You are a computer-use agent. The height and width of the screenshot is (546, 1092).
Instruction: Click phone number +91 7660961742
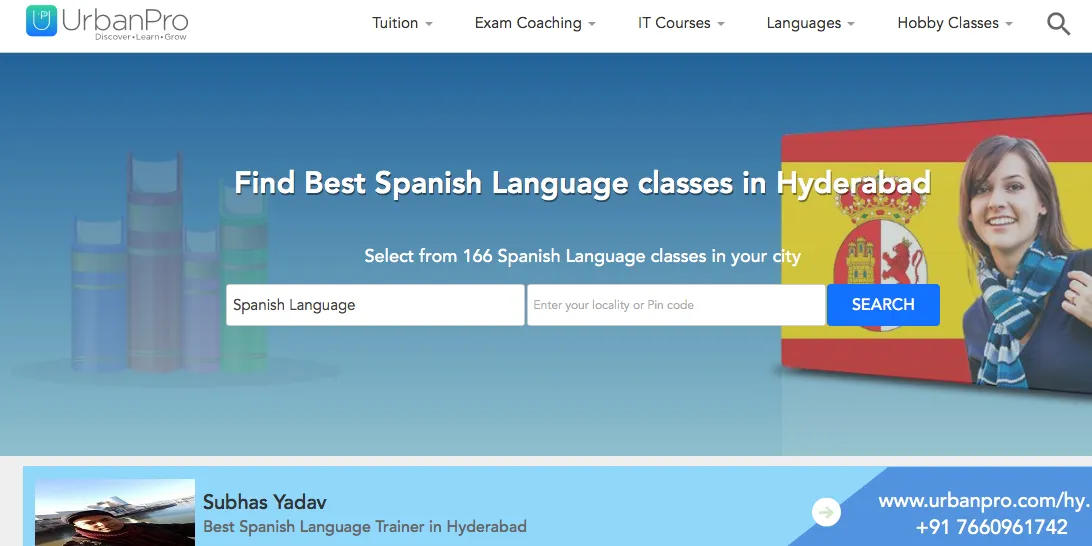991,526
